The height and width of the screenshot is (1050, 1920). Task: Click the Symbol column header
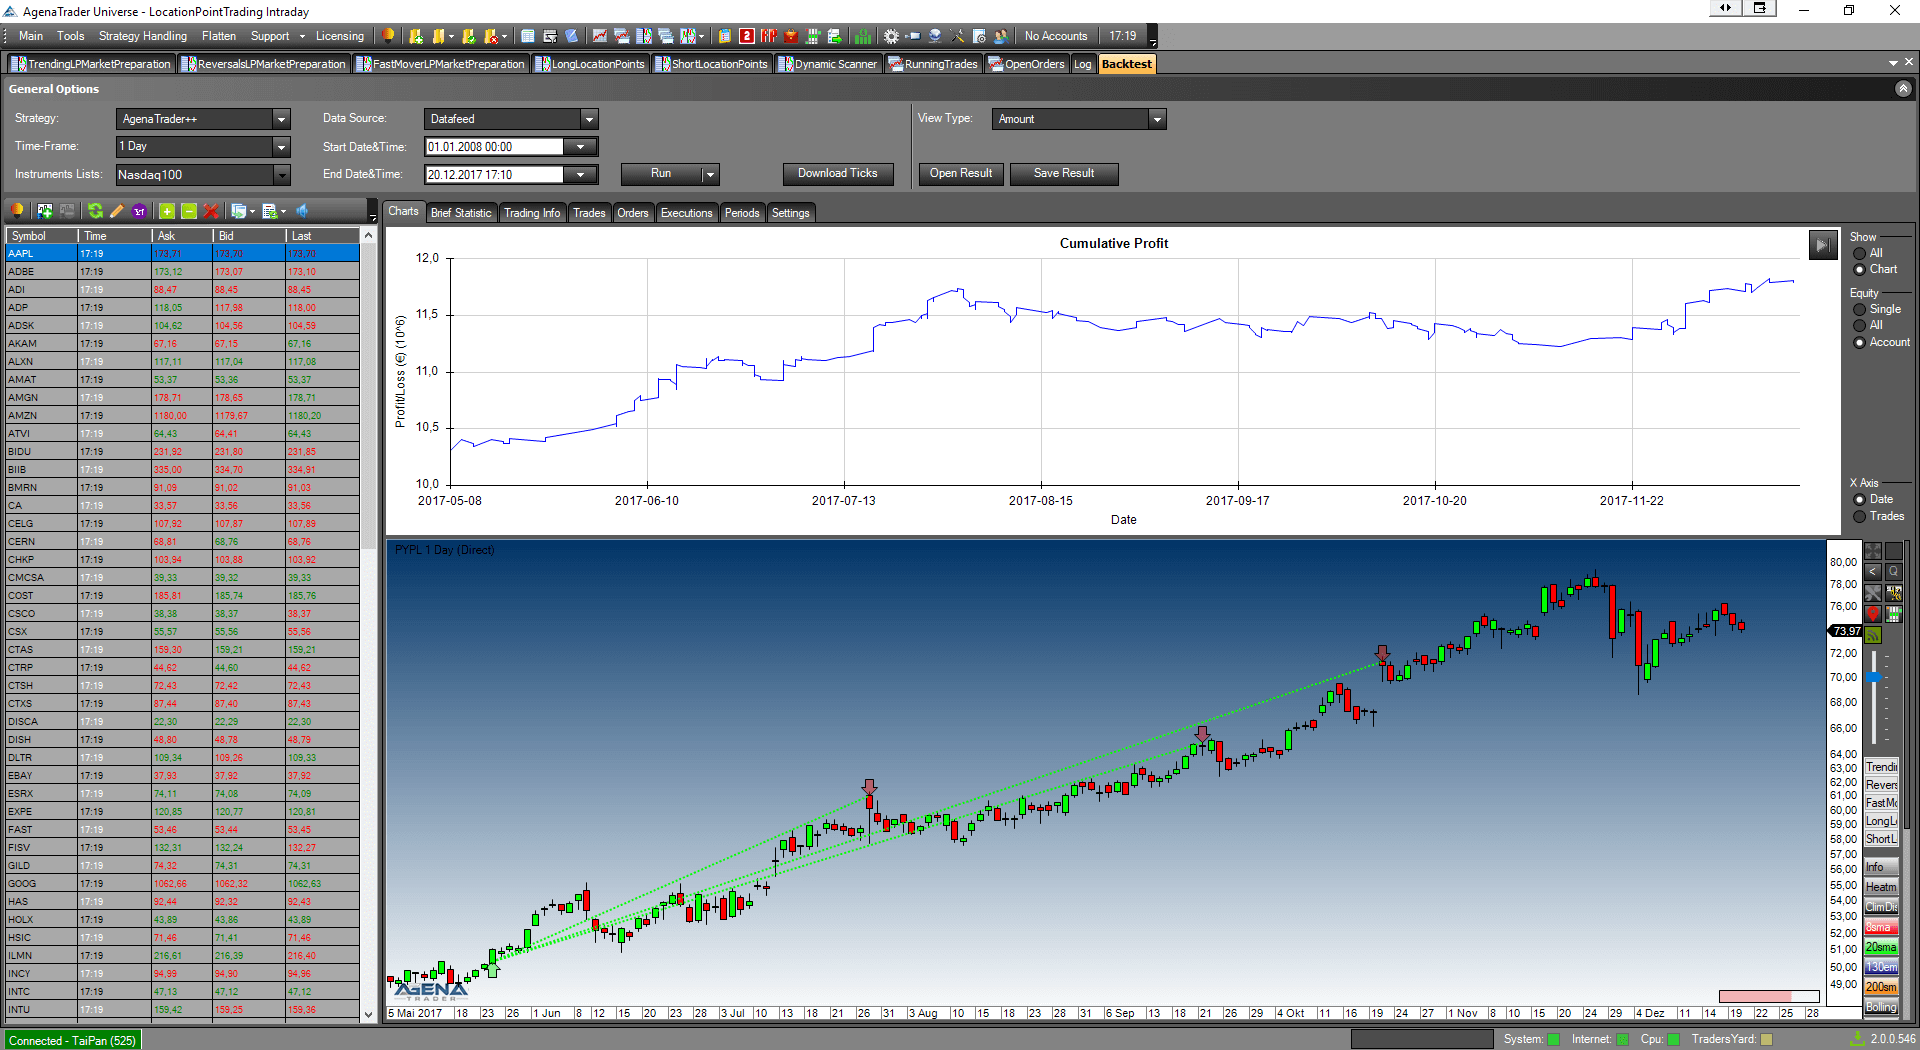point(41,236)
